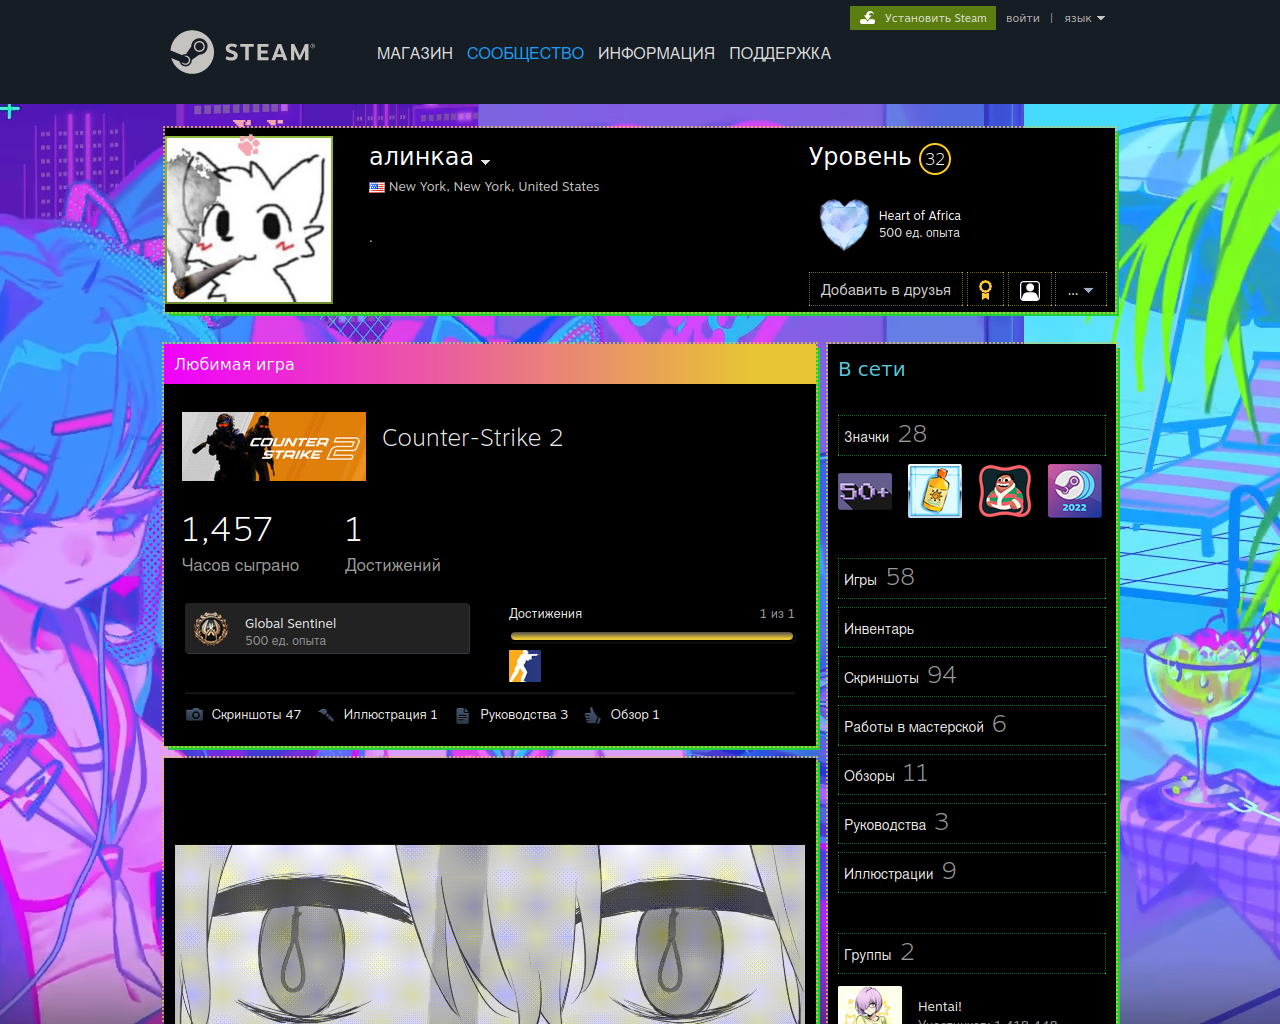Click the 1,457 hours played value
The height and width of the screenshot is (1024, 1280).
click(x=227, y=529)
